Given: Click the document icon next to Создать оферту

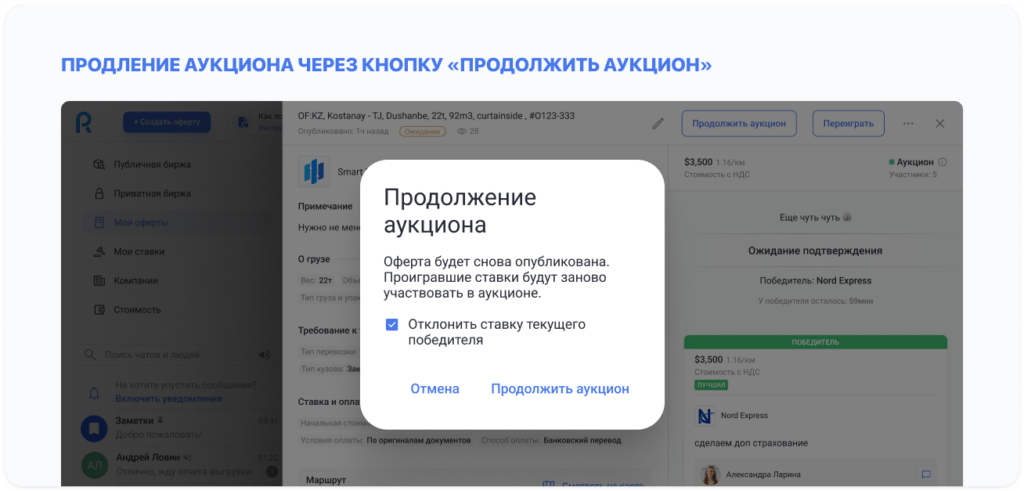Looking at the screenshot, I should click(x=243, y=122).
